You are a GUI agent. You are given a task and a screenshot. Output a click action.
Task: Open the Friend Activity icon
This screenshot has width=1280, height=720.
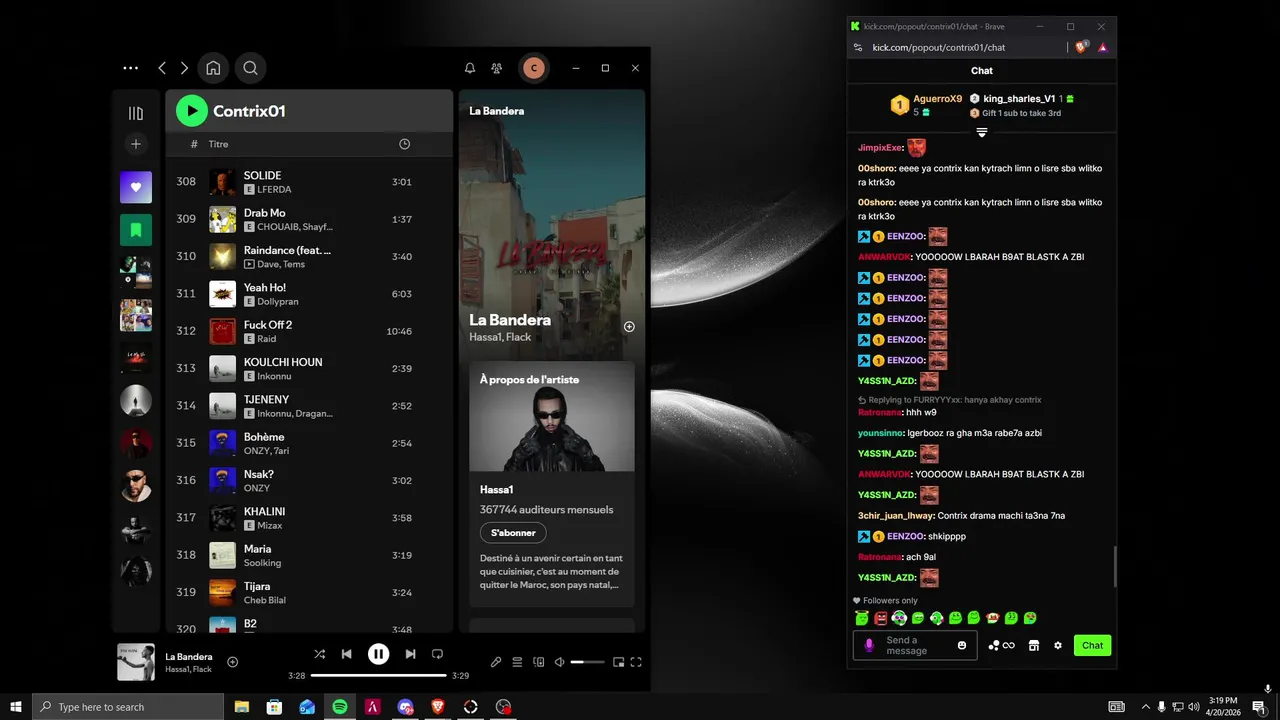(497, 68)
